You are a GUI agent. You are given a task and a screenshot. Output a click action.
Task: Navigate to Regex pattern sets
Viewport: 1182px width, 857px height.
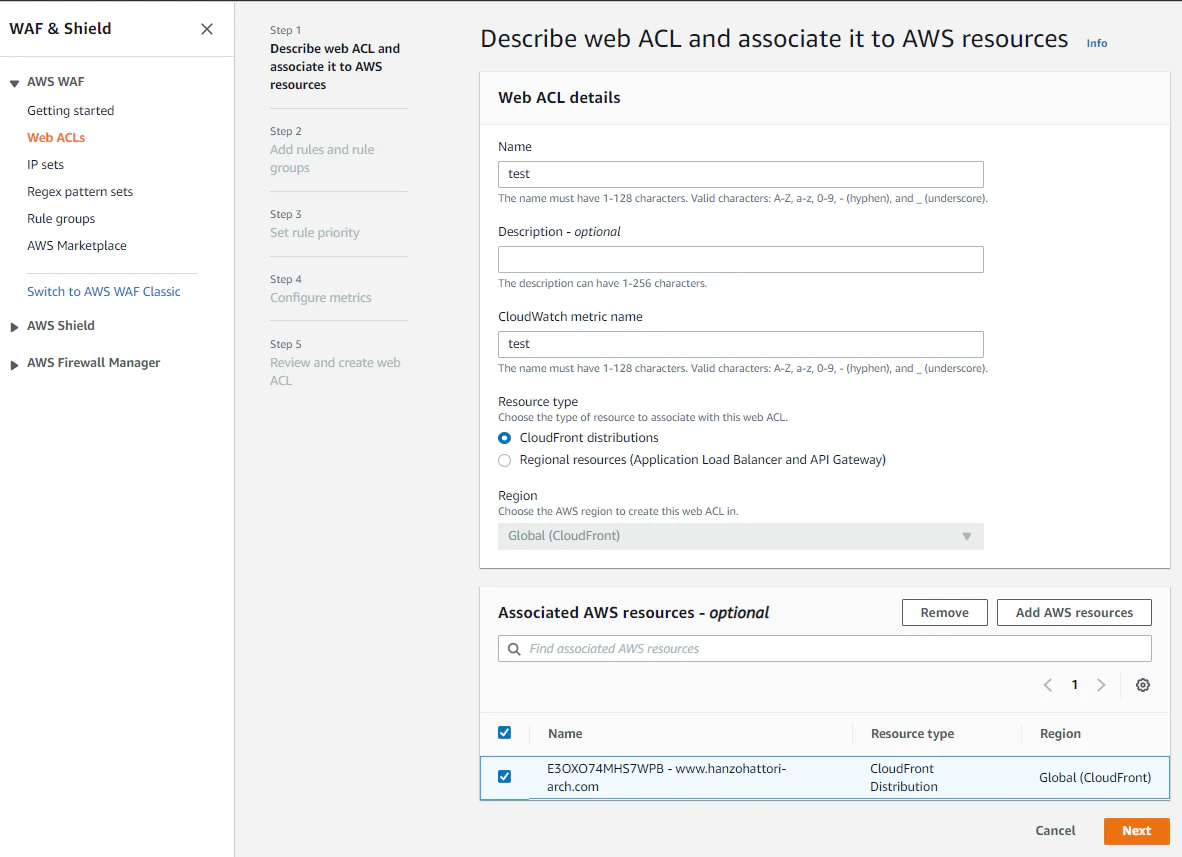pyautogui.click(x=80, y=192)
